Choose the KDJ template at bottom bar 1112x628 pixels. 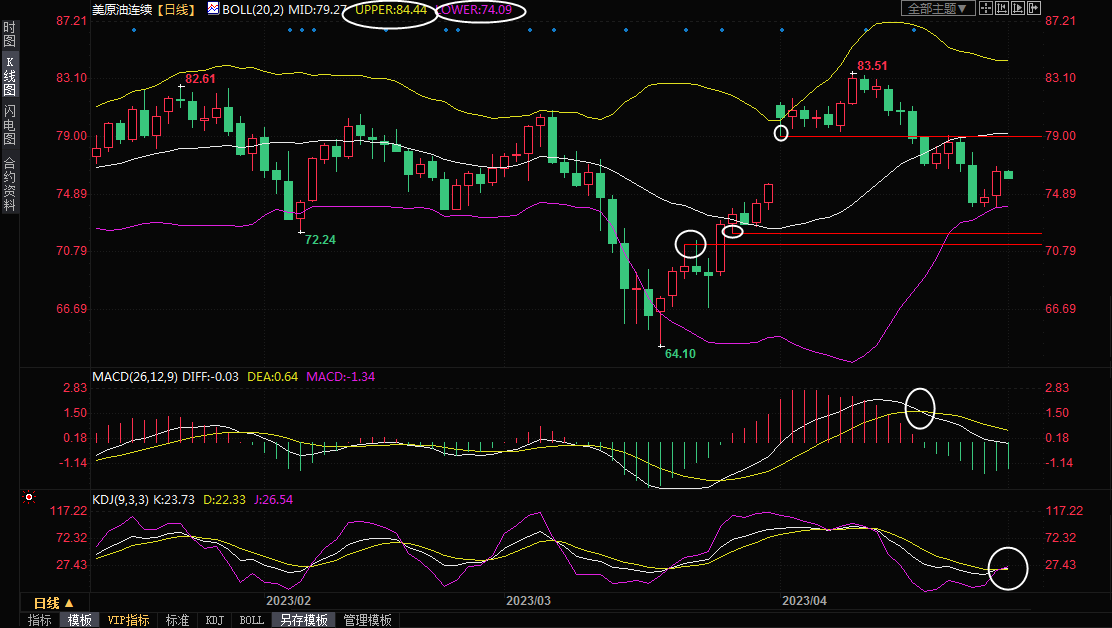(214, 620)
